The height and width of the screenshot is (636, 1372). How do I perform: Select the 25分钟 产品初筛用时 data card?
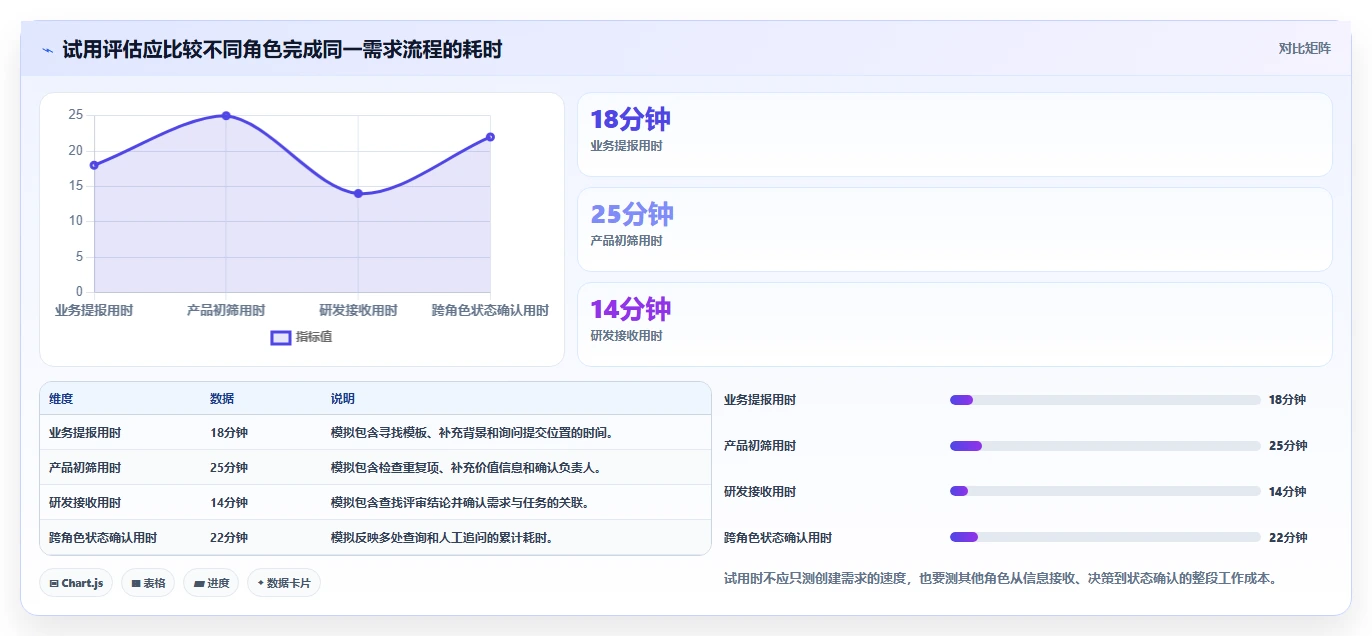[955, 230]
